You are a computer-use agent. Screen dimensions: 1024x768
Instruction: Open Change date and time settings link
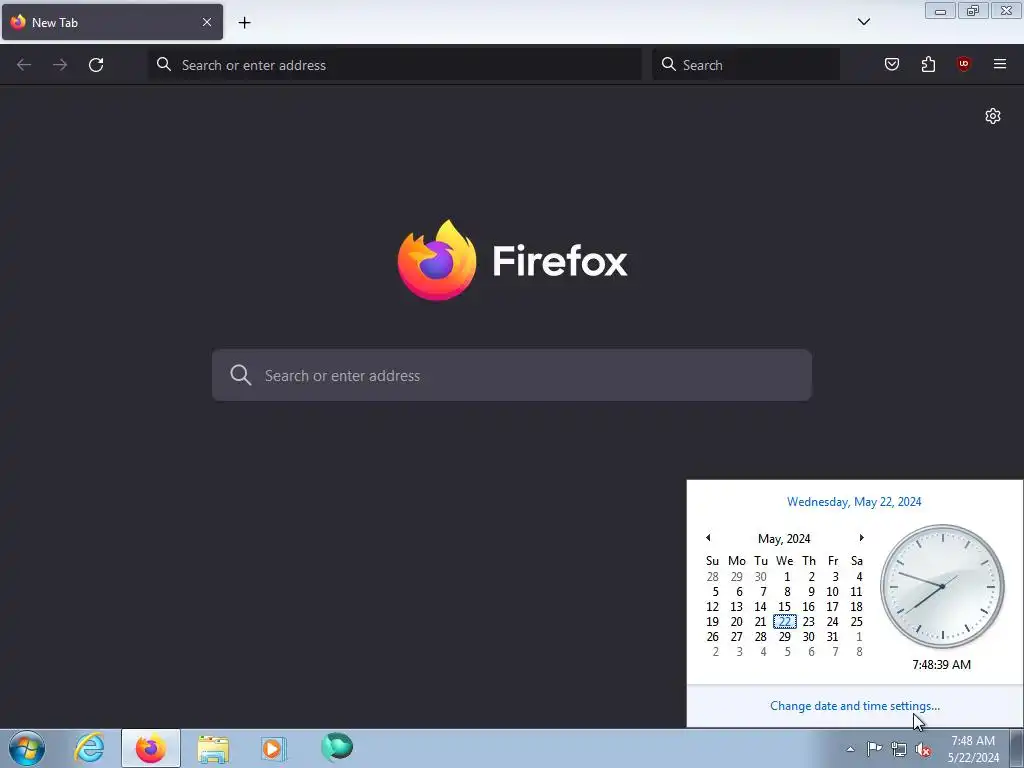(855, 706)
